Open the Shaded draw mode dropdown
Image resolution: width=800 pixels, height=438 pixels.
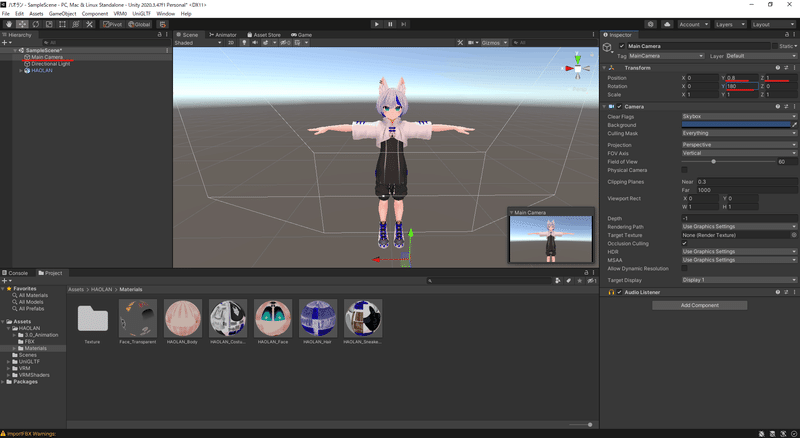198,43
